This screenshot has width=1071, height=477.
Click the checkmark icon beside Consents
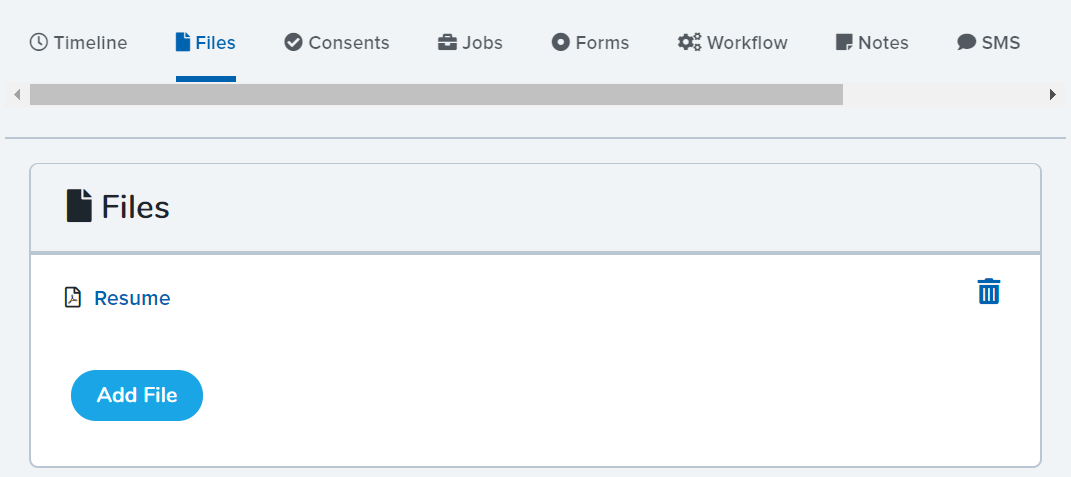click(294, 42)
